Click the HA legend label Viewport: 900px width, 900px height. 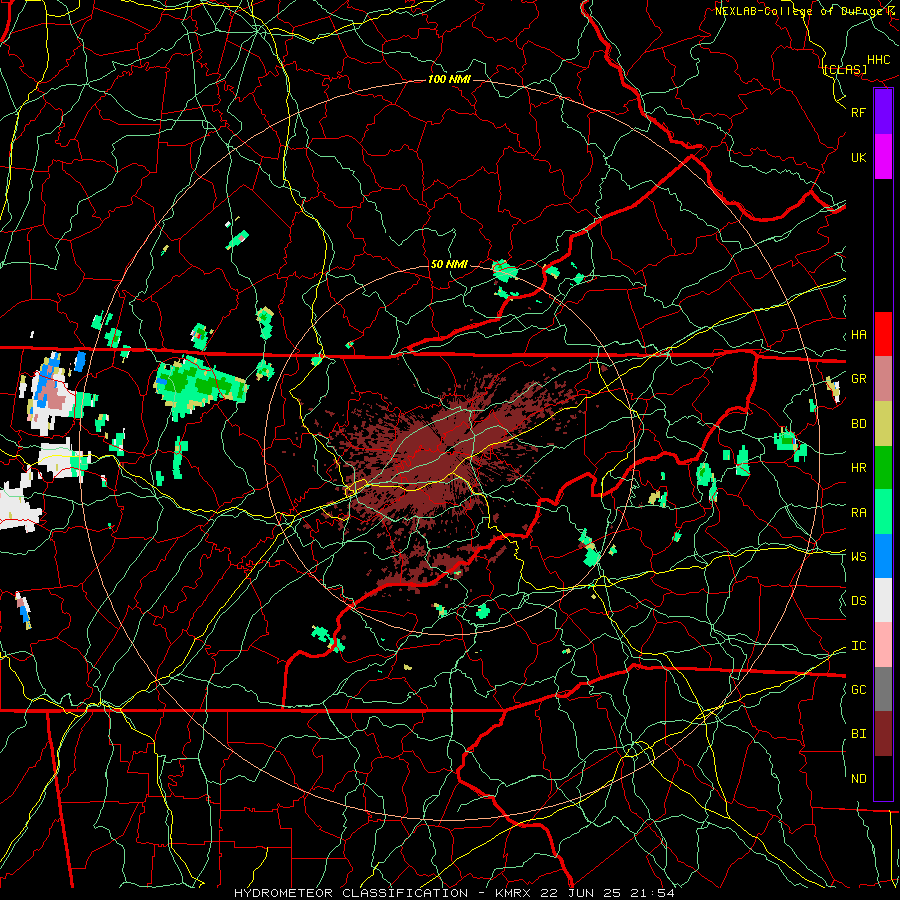tap(858, 335)
